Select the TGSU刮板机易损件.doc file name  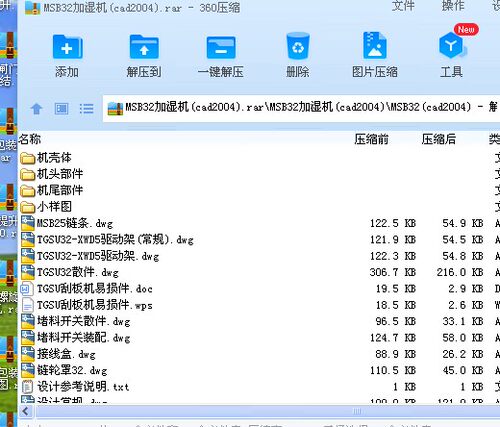[x=95, y=289]
